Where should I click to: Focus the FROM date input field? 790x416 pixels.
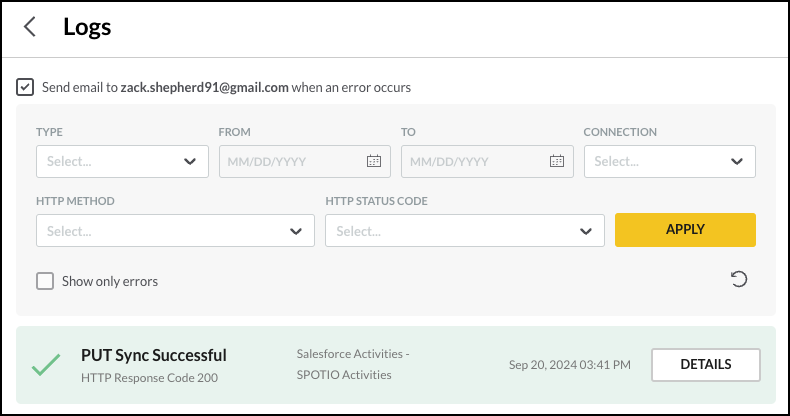pos(305,162)
